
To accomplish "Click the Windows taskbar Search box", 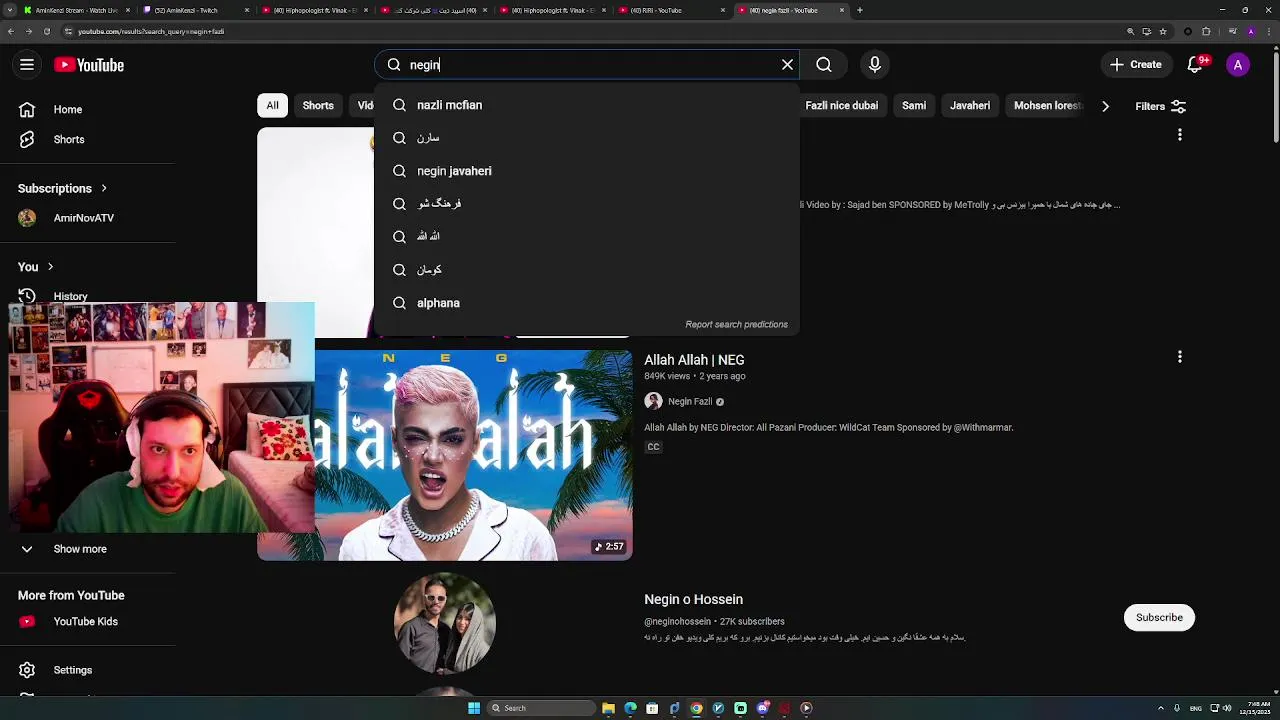I will [x=542, y=708].
